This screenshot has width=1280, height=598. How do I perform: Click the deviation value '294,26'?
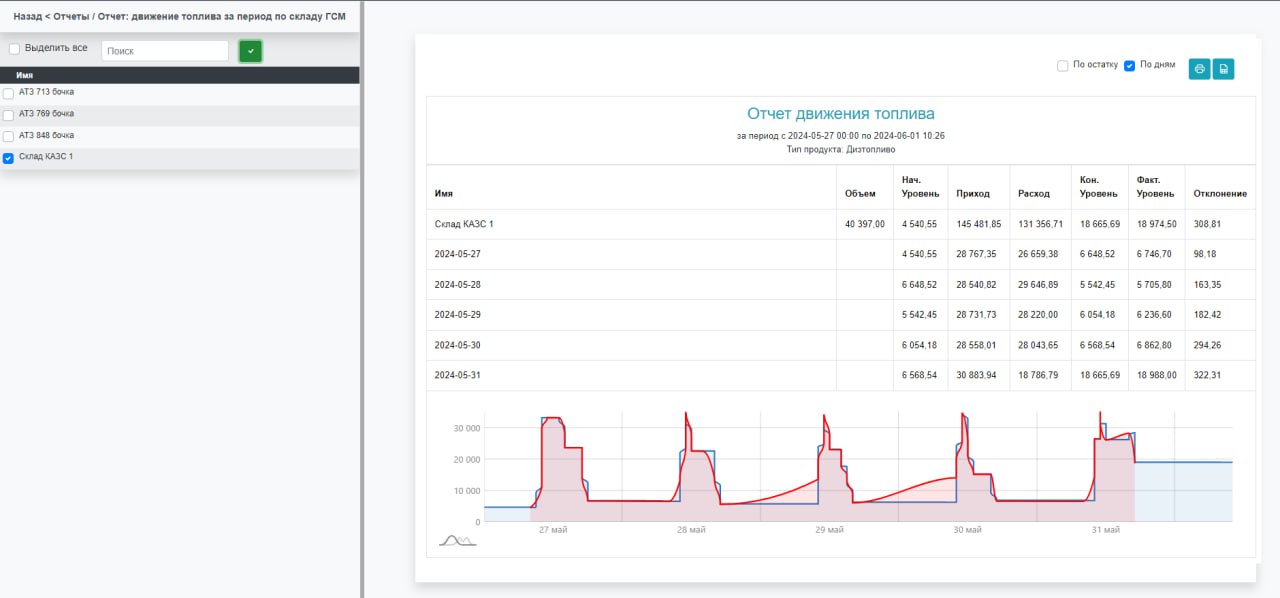[1207, 345]
